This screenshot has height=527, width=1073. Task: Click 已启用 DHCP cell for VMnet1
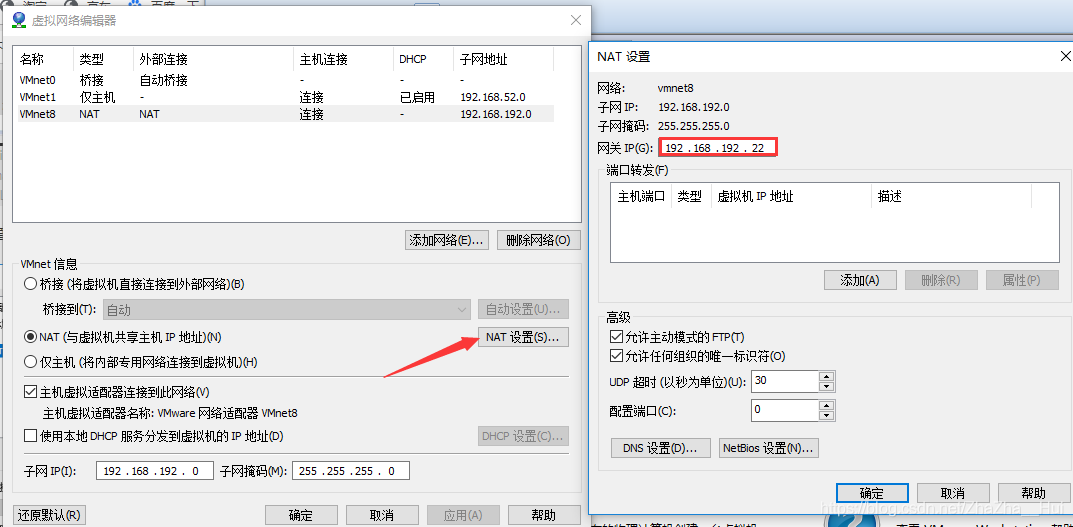417,97
